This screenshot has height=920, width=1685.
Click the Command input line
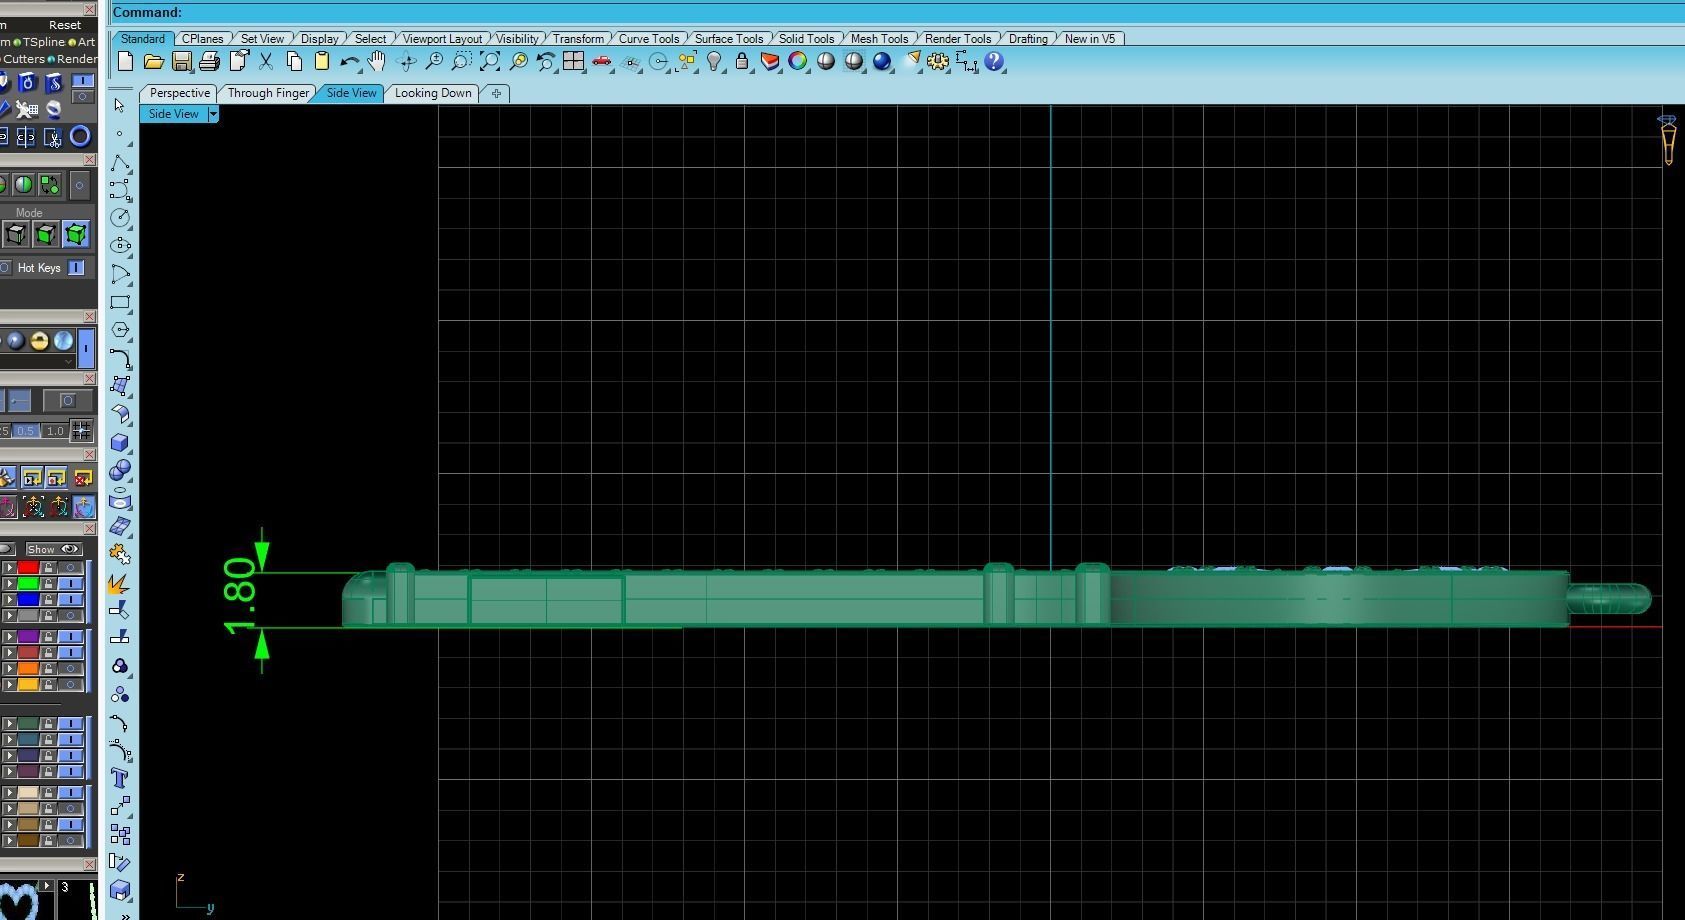pos(897,12)
